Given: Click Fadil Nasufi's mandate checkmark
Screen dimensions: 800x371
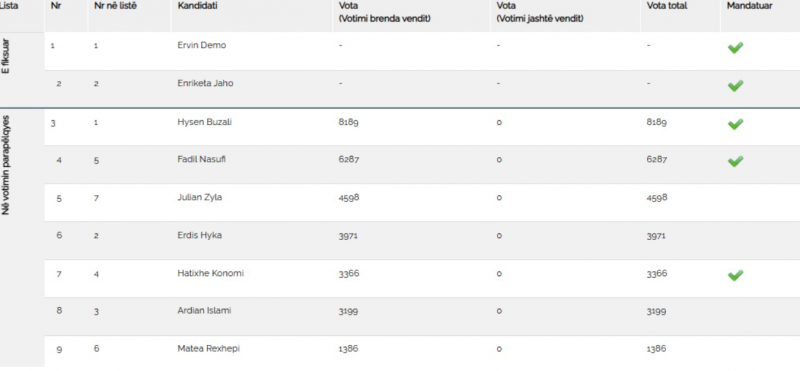Looking at the screenshot, I should tap(735, 162).
